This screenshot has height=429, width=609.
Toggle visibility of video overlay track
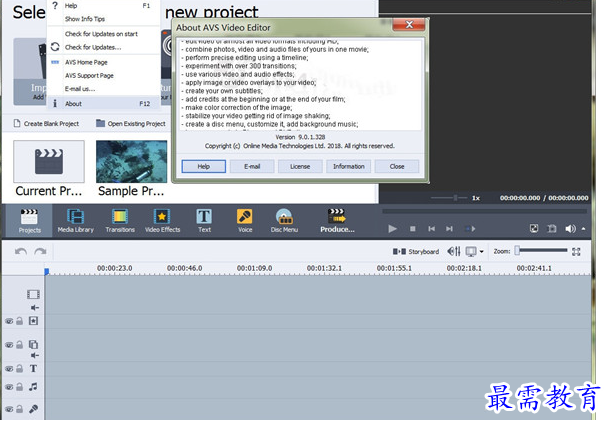[x=9, y=345]
